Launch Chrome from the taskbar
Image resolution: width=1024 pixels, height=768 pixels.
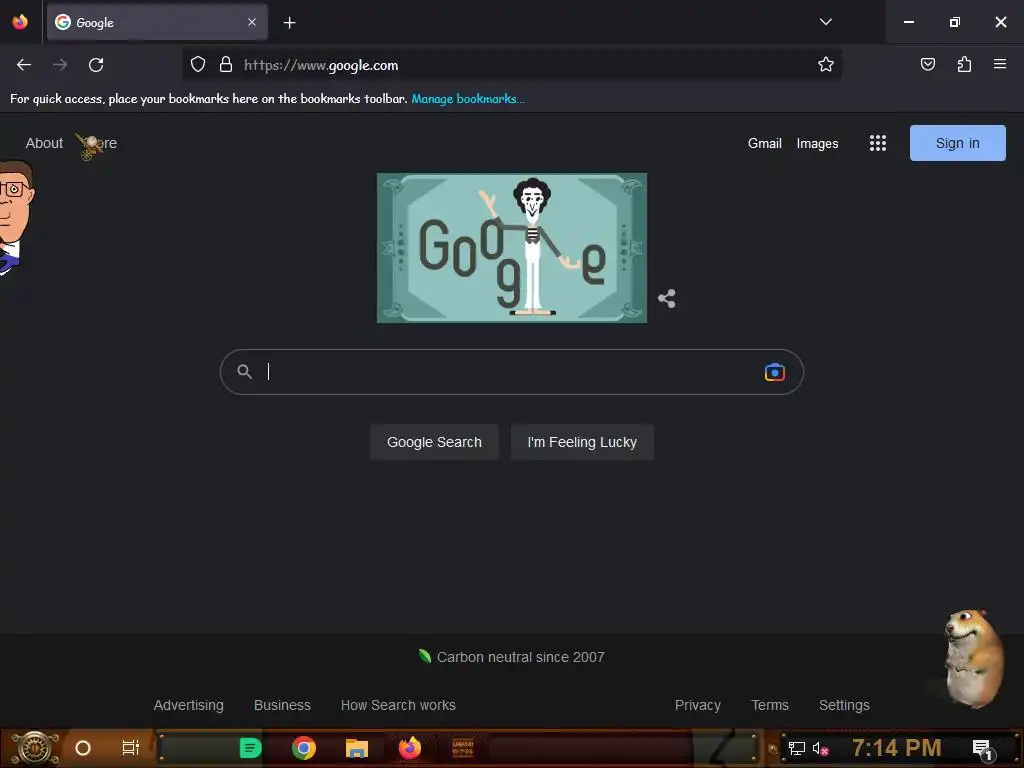304,748
